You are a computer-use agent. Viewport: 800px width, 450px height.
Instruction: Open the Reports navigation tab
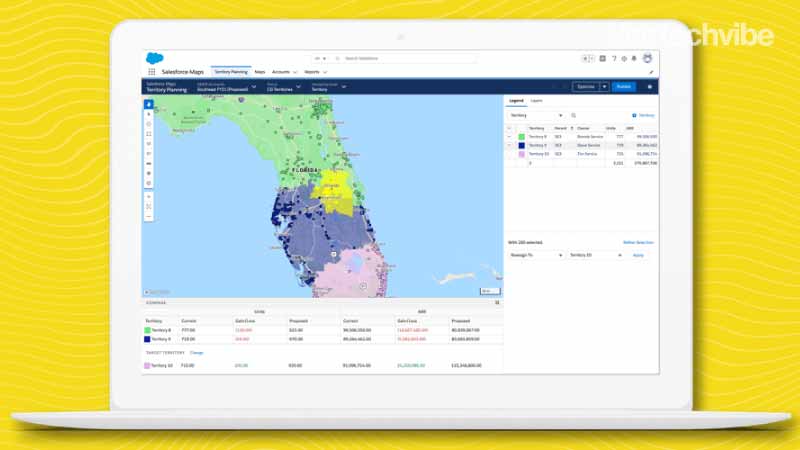(312, 72)
